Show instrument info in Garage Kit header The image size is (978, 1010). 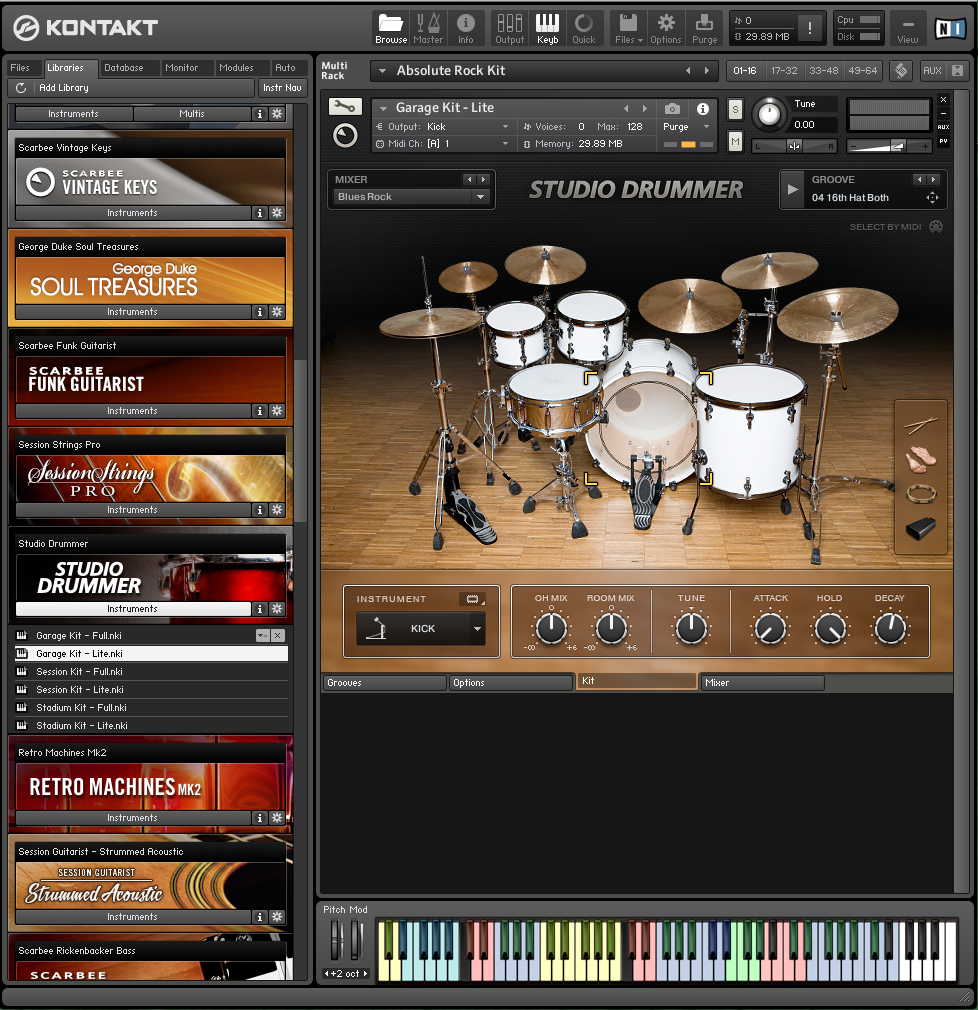[703, 109]
